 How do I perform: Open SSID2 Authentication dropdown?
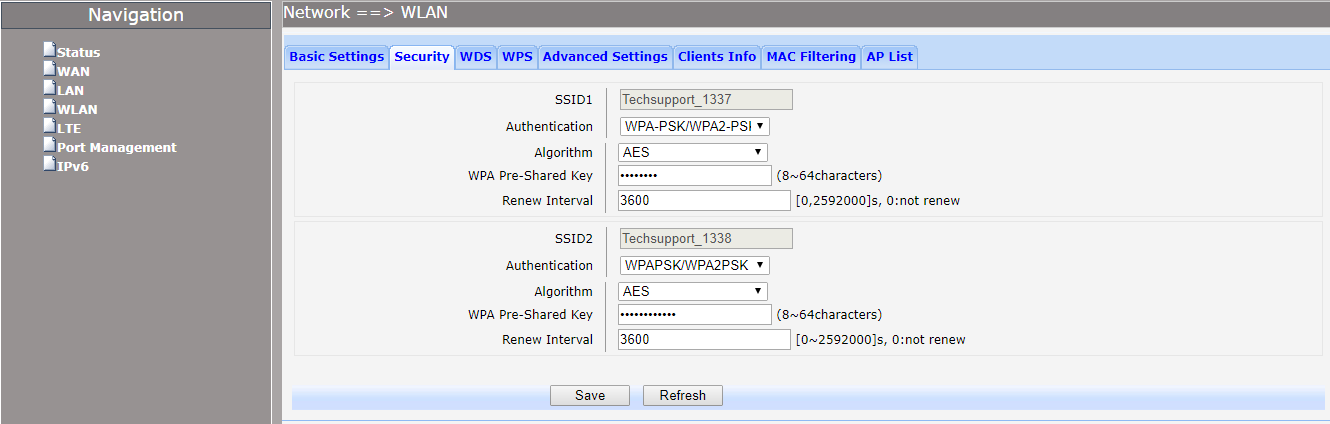[694, 266]
